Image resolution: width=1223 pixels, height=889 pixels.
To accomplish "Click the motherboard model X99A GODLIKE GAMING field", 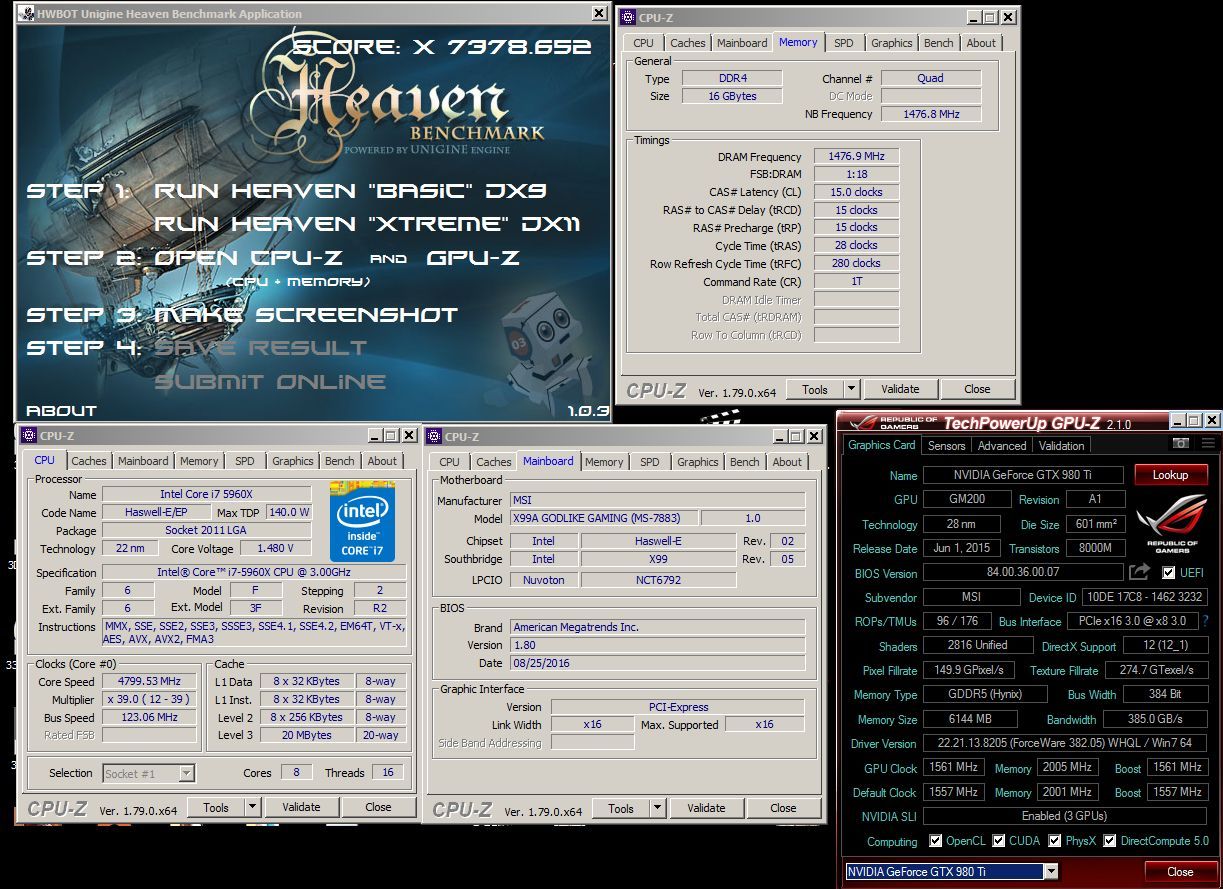I will click(603, 518).
